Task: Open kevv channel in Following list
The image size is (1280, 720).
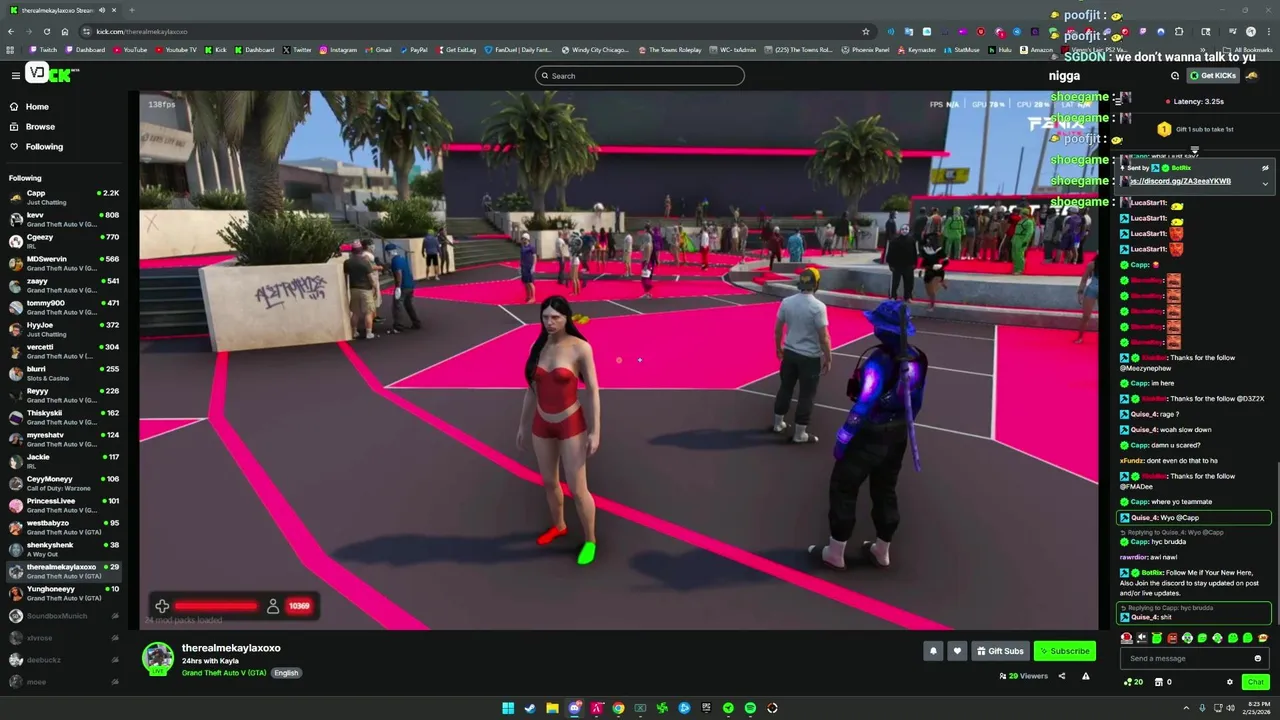Action: [x=62, y=219]
